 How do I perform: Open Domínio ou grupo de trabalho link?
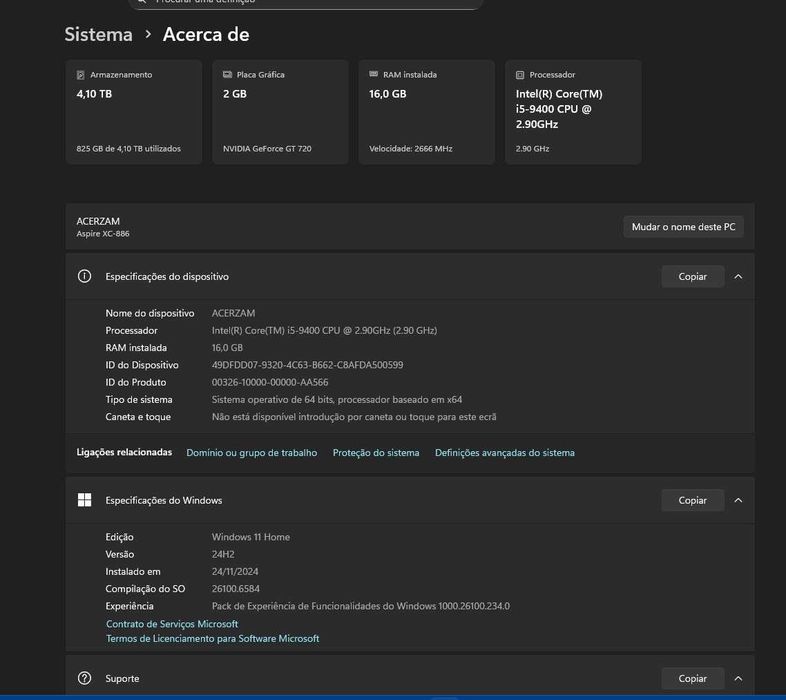[252, 453]
